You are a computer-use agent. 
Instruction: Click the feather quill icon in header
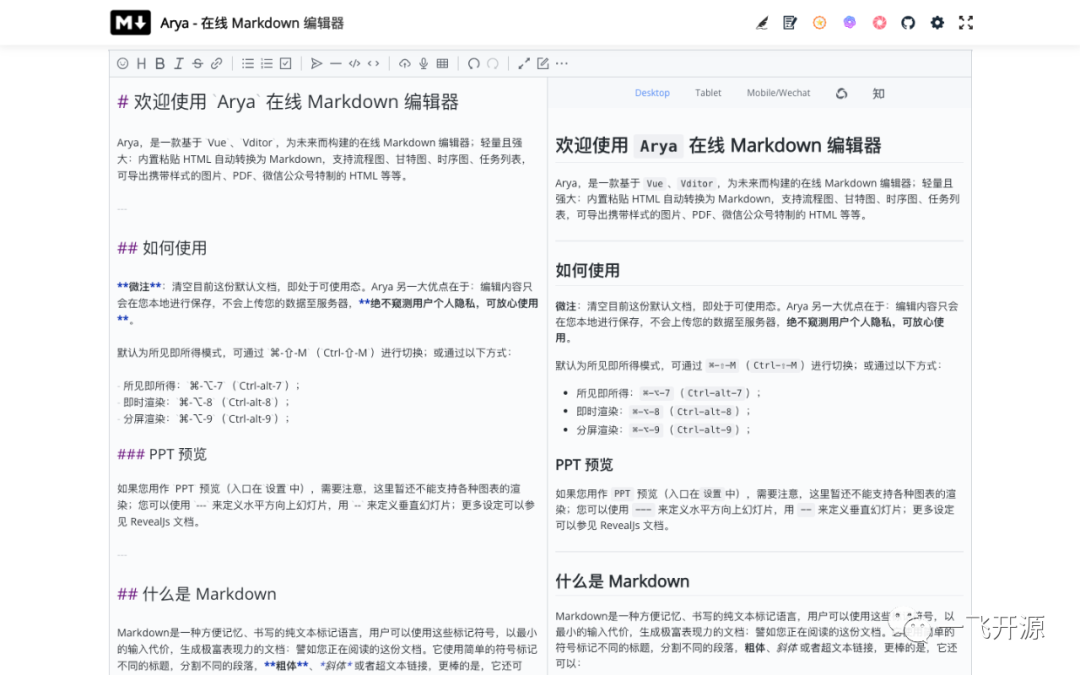point(762,23)
